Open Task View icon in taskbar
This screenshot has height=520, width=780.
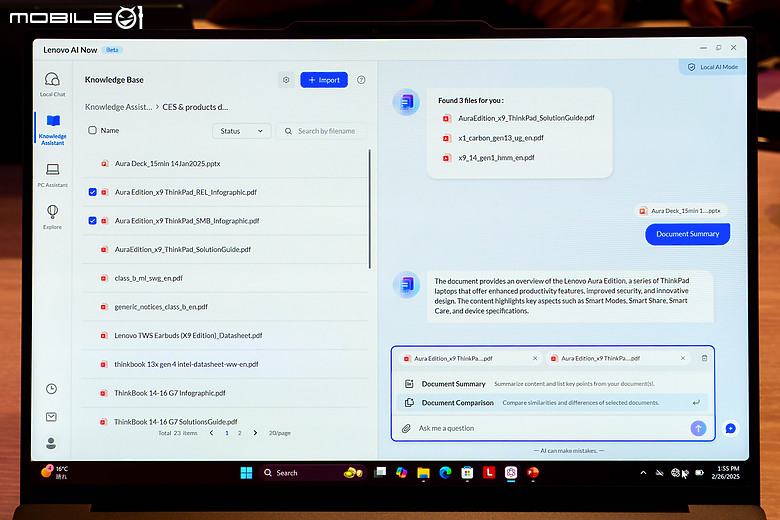pos(380,472)
